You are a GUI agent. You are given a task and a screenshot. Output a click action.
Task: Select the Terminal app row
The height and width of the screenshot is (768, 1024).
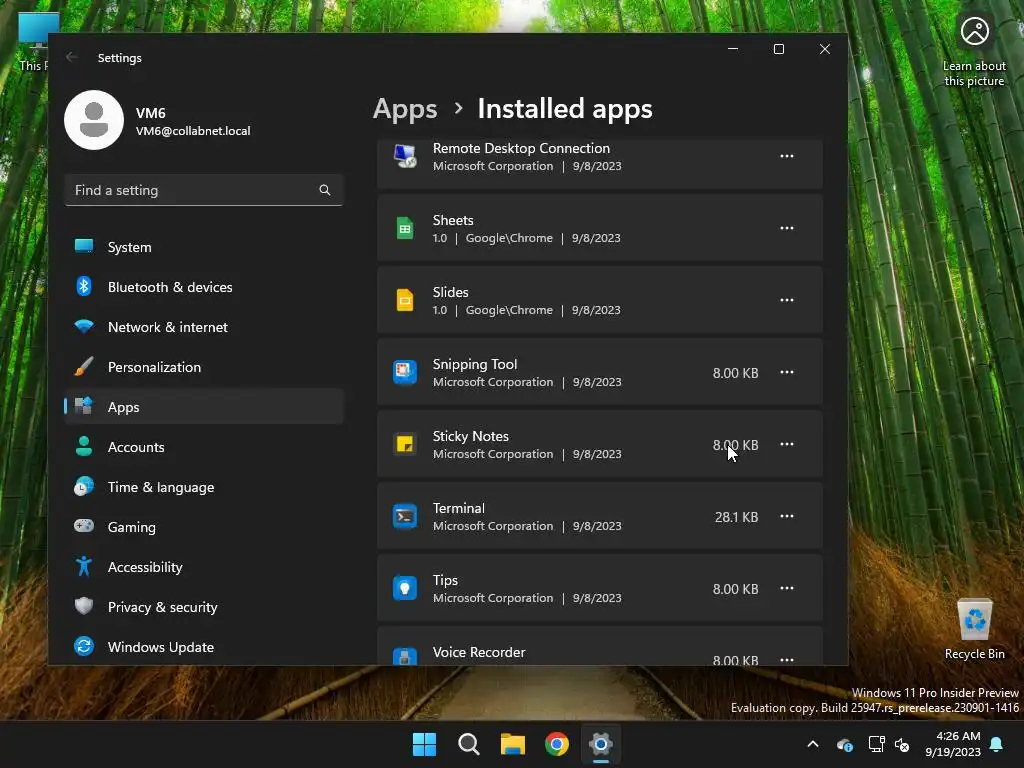(600, 516)
